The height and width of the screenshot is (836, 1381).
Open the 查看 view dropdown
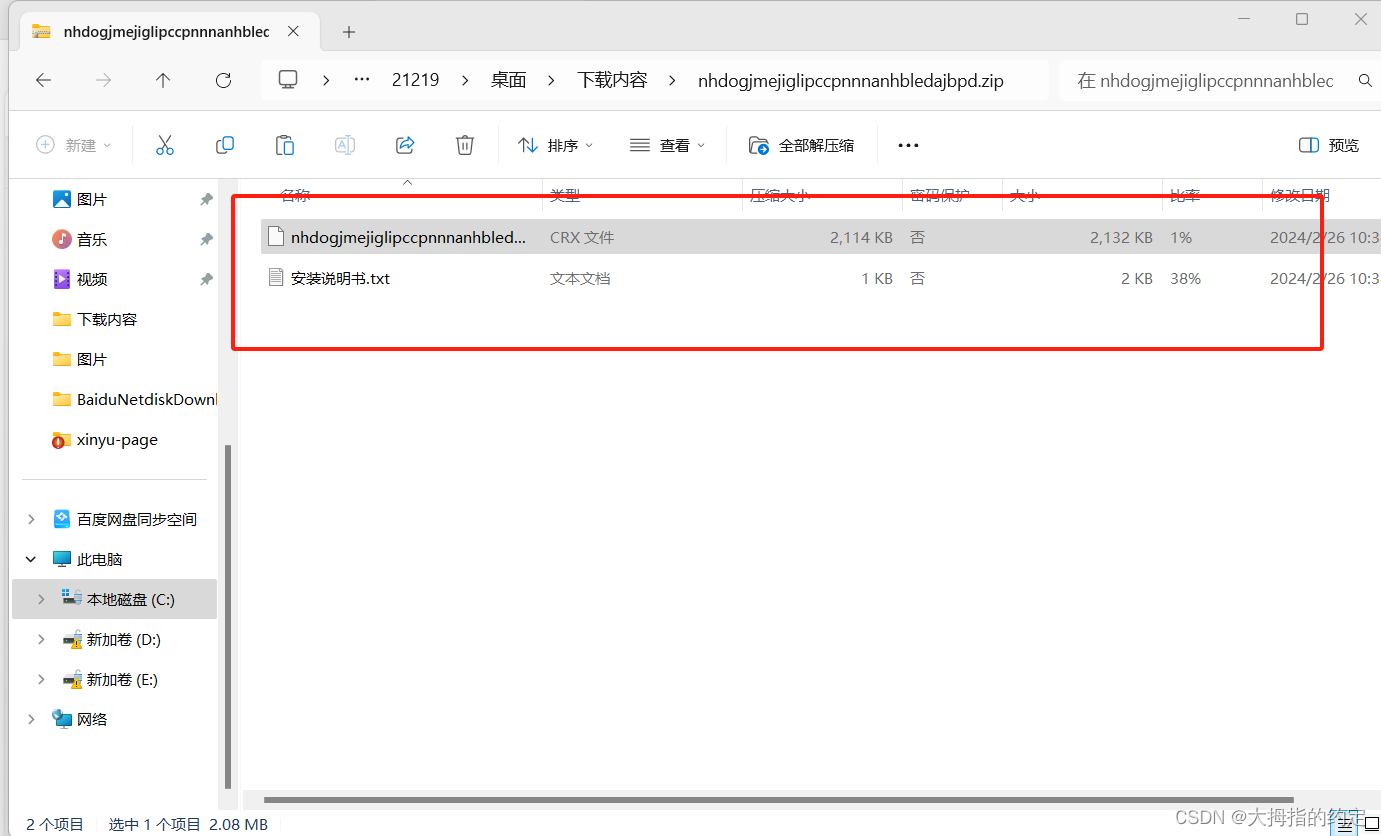pos(667,145)
